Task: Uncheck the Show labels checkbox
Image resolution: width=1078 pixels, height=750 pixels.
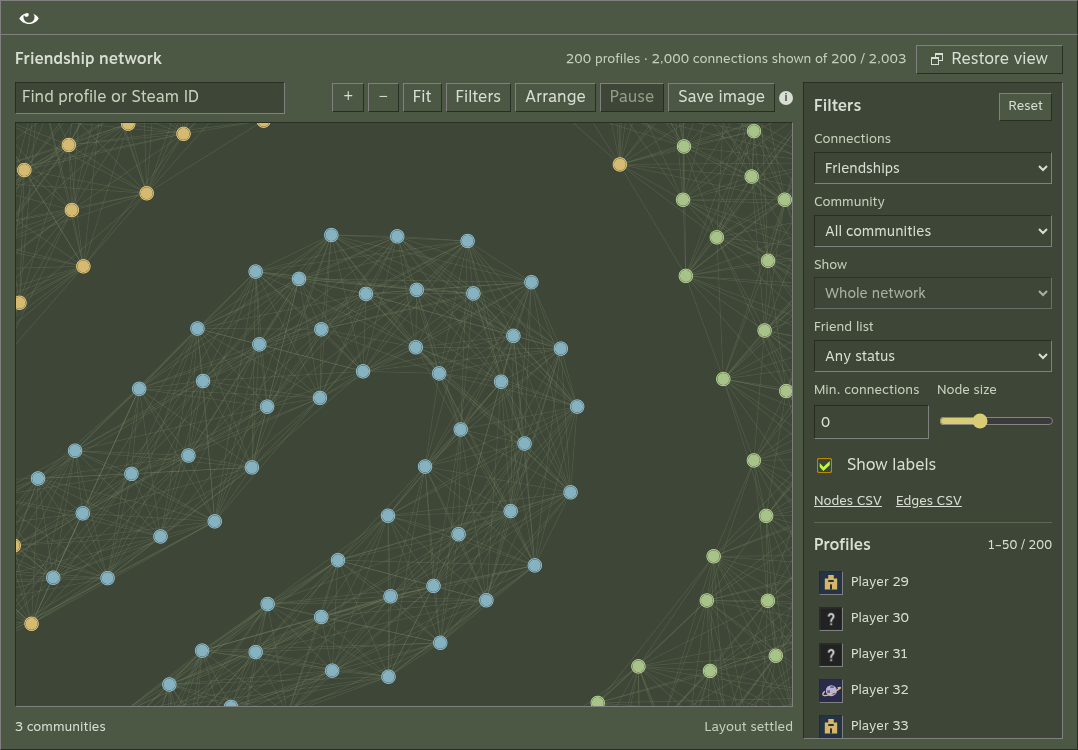Action: (824, 465)
